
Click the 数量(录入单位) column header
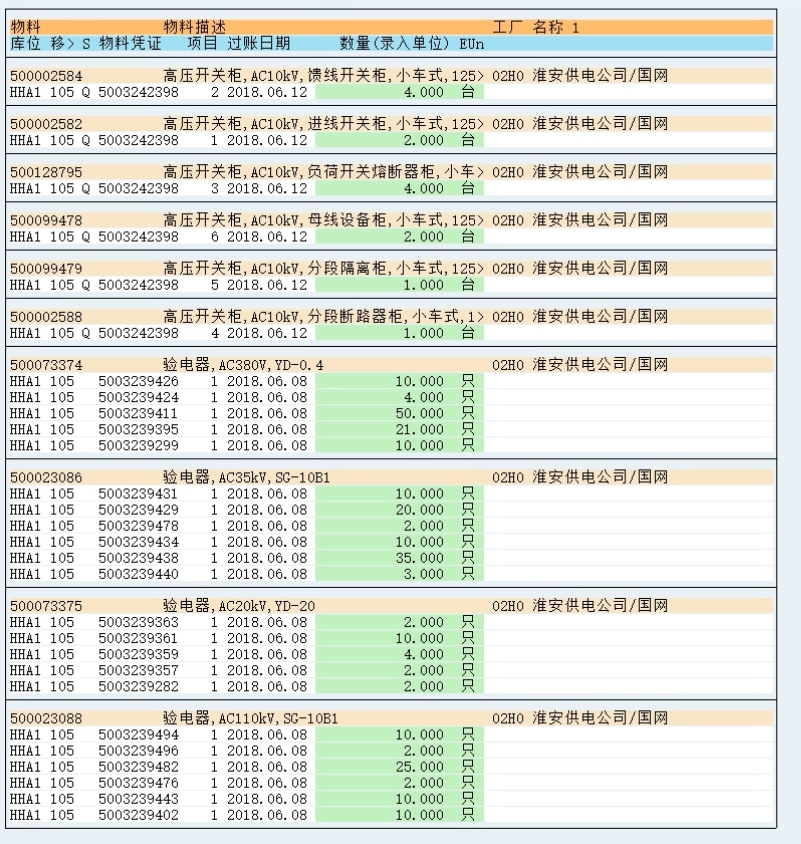point(394,44)
